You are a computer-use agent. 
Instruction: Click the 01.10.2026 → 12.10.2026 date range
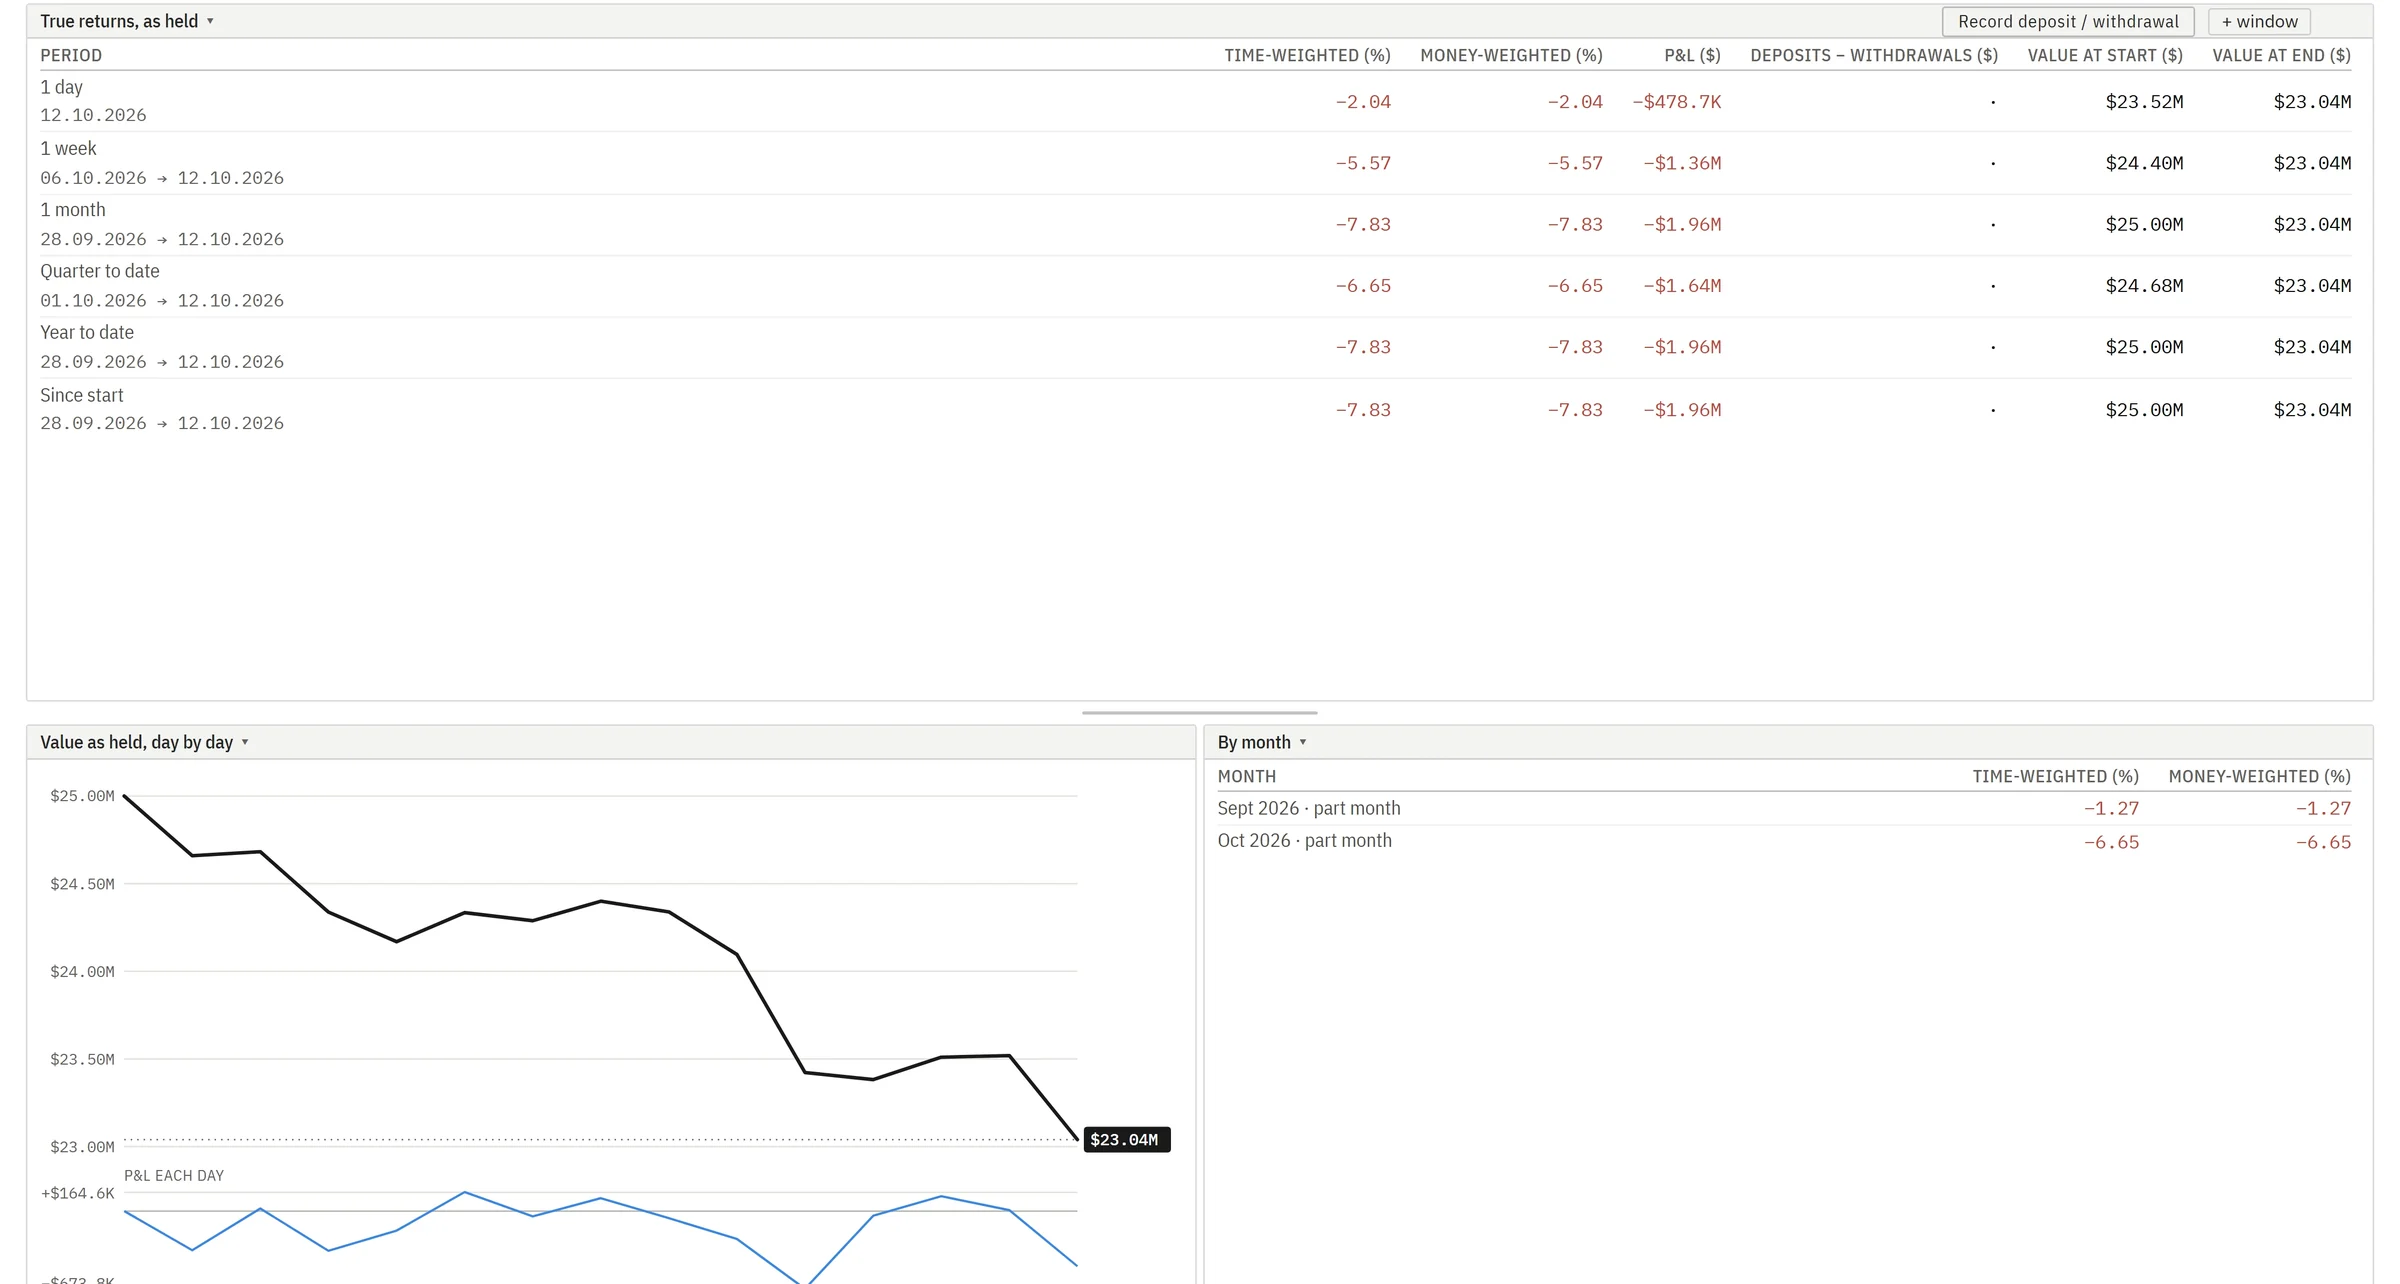click(162, 301)
